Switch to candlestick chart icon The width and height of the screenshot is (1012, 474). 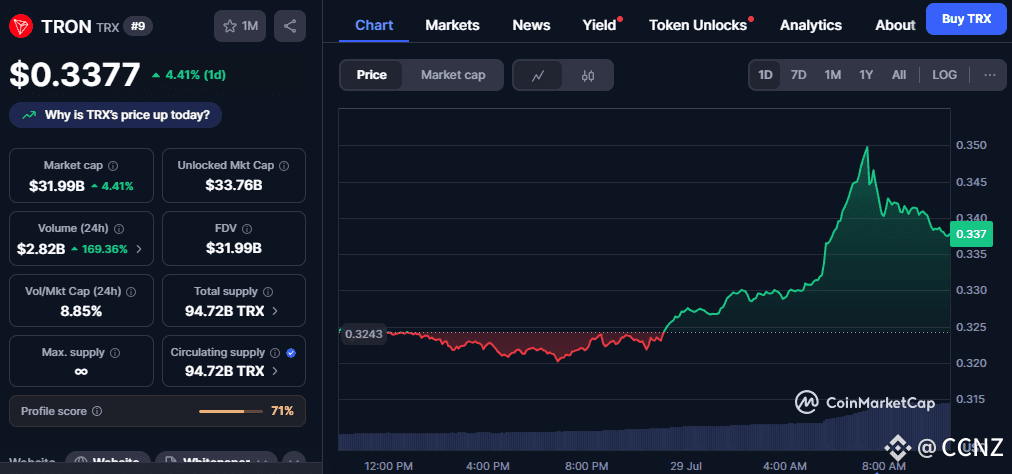[x=587, y=75]
